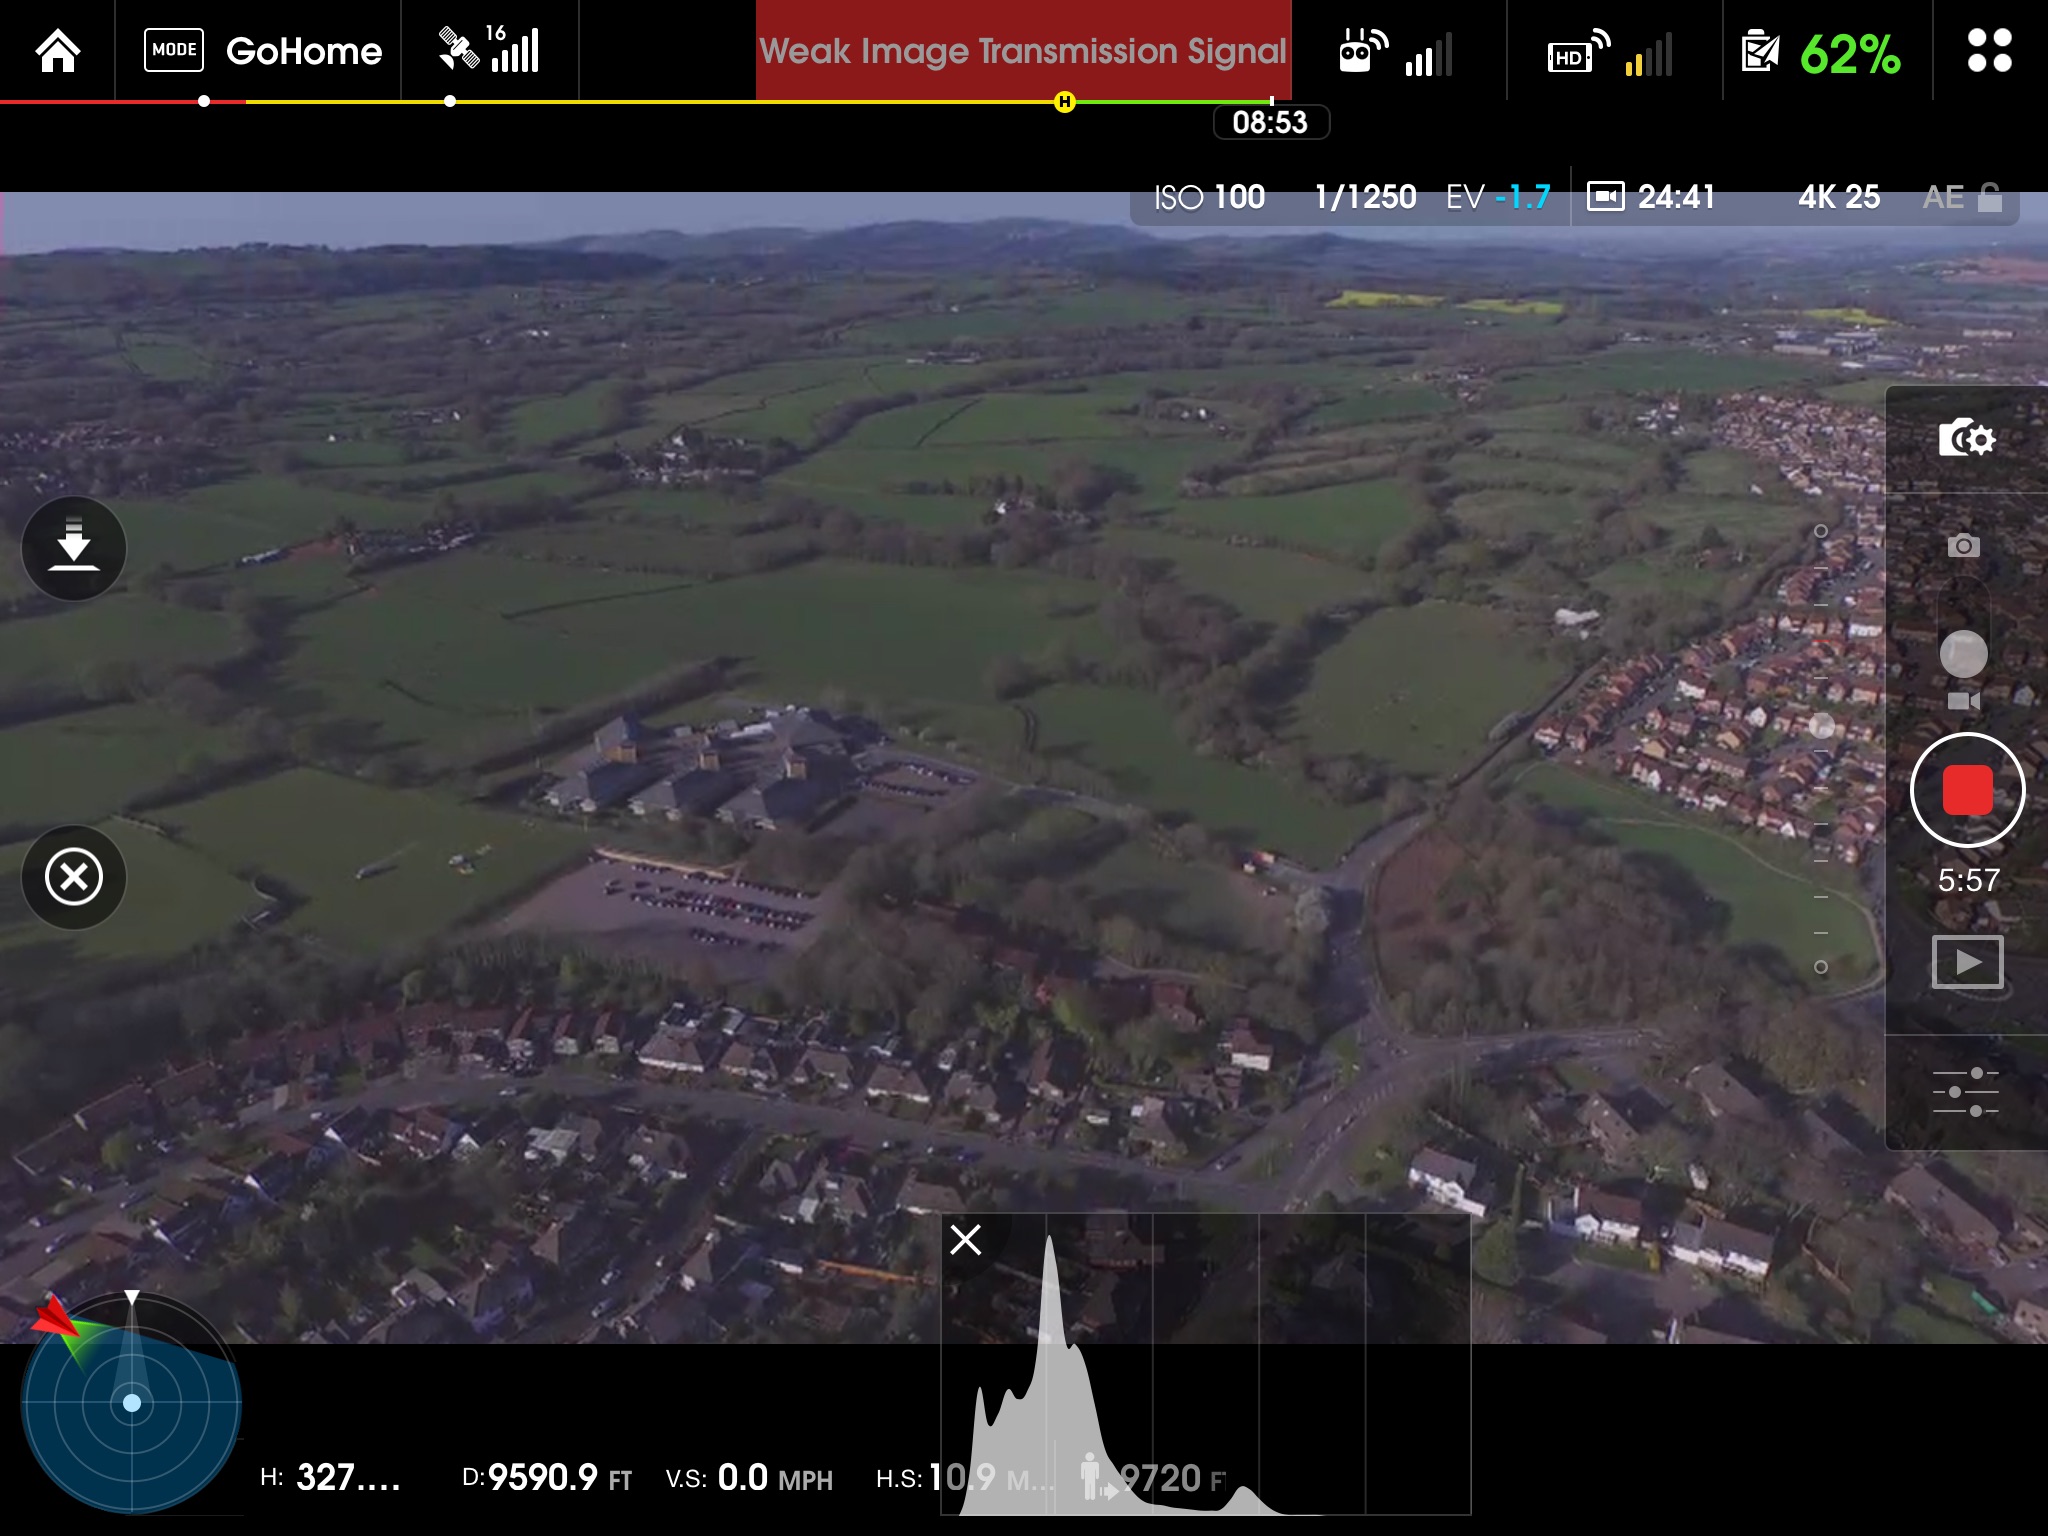Tap the Weak Image Transmission Signal warning
Screen dimensions: 2048x1536
point(1023,50)
